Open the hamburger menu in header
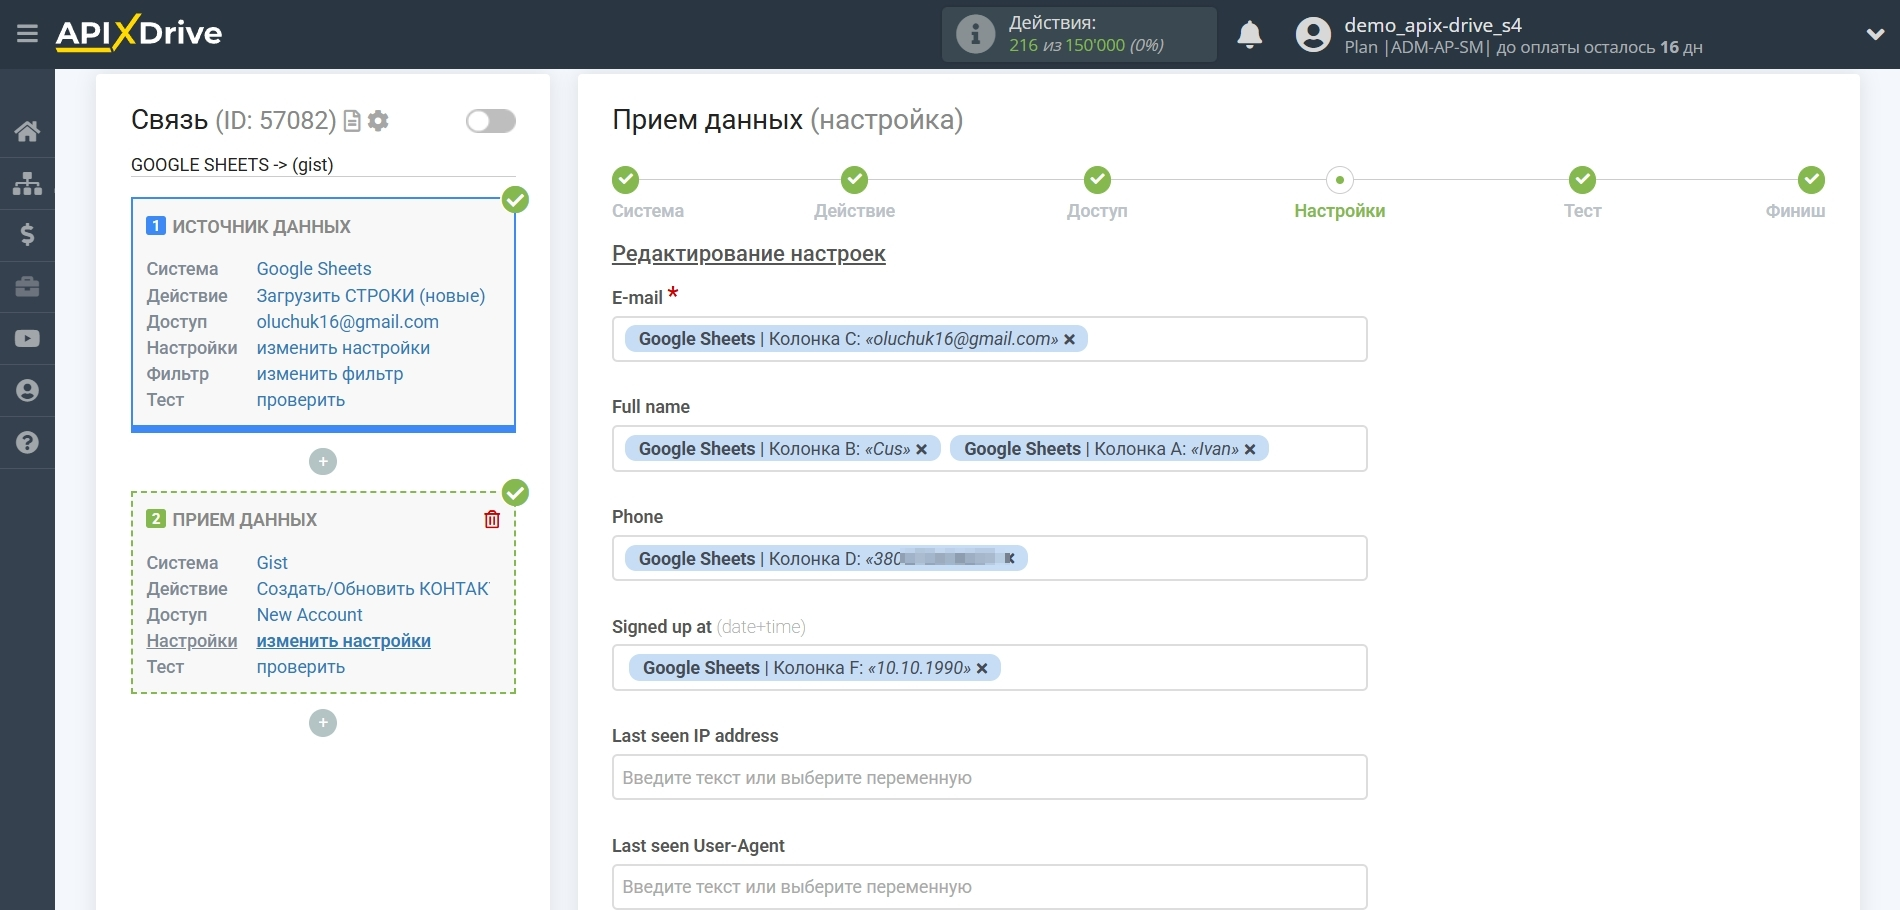This screenshot has width=1900, height=910. pyautogui.click(x=27, y=34)
